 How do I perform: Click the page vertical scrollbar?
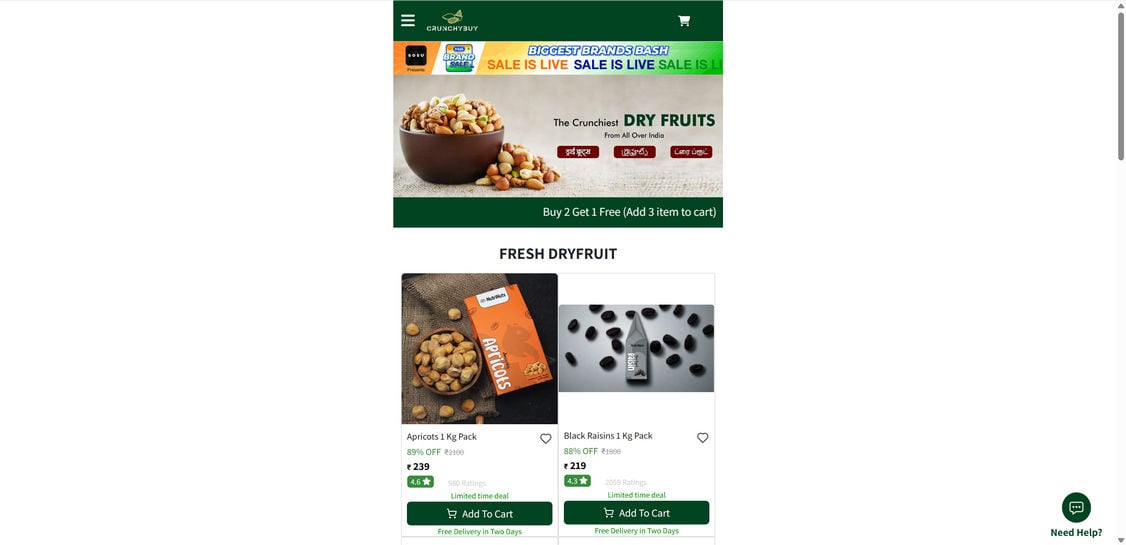pyautogui.click(x=1120, y=86)
